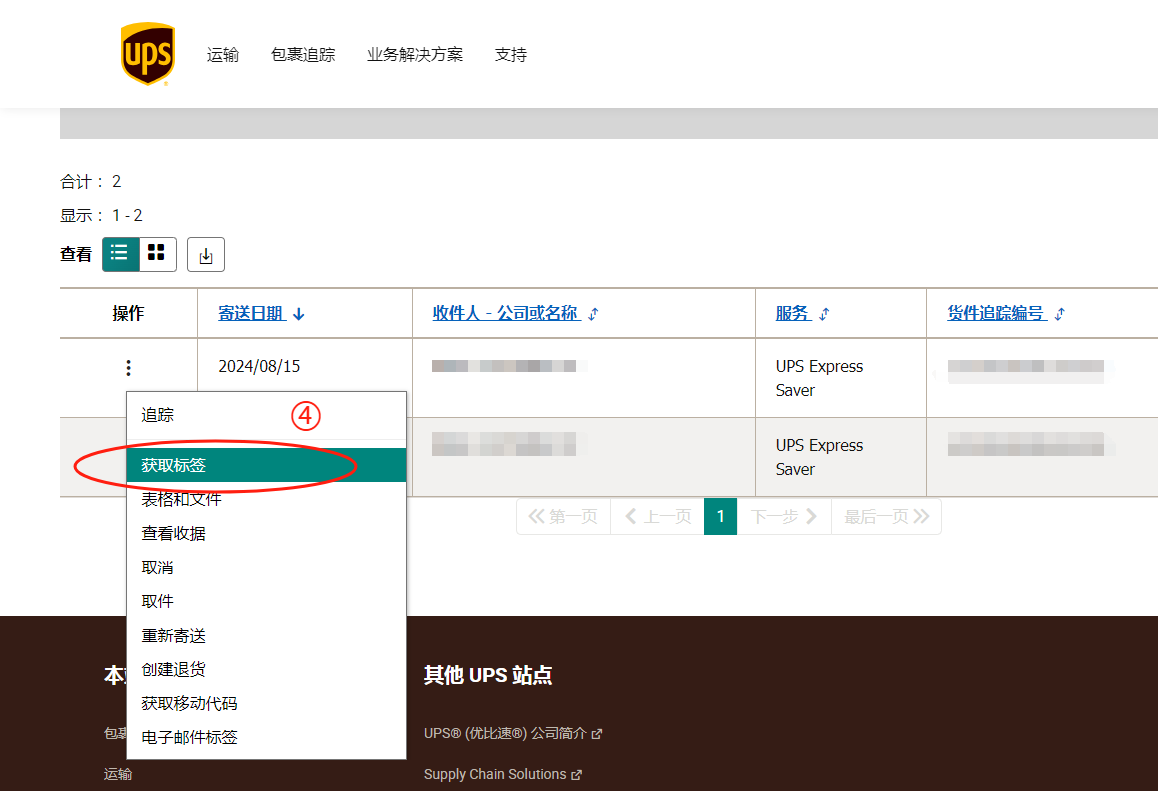This screenshot has height=791, width=1158.
Task: Switch to grid view icon
Action: click(x=157, y=254)
